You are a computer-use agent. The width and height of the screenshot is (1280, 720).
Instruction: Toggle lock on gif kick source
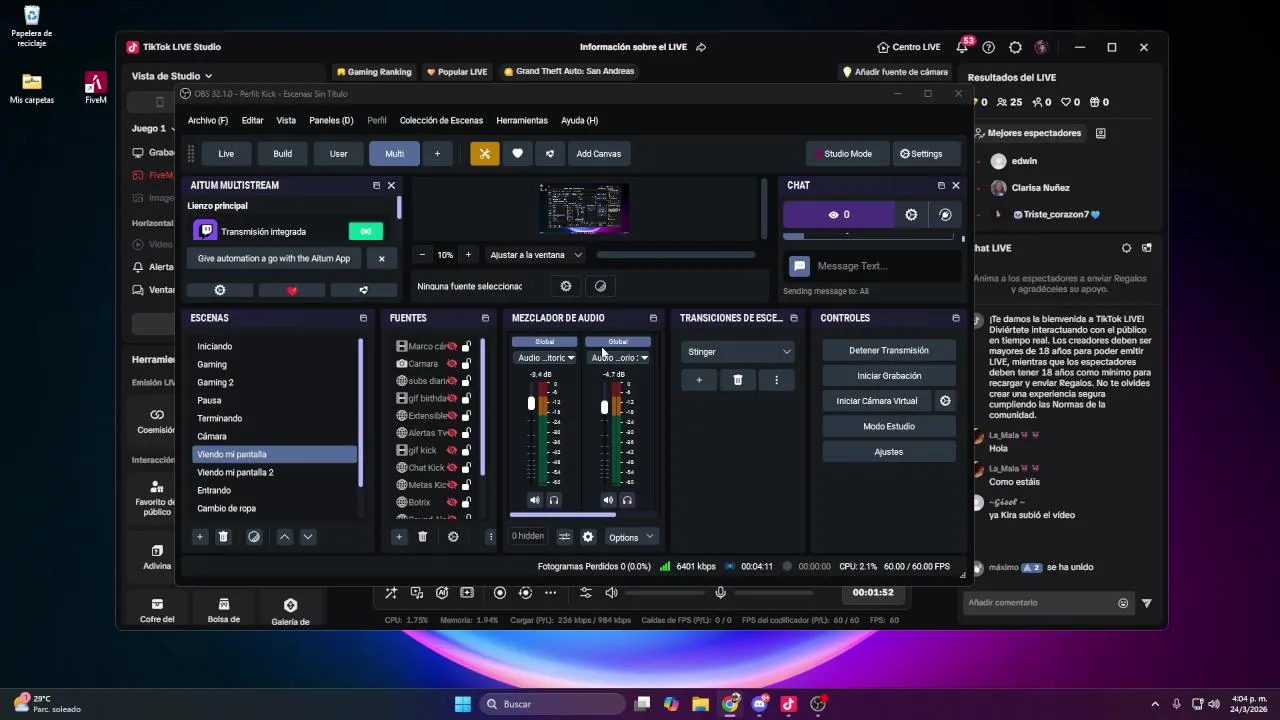[x=467, y=450]
